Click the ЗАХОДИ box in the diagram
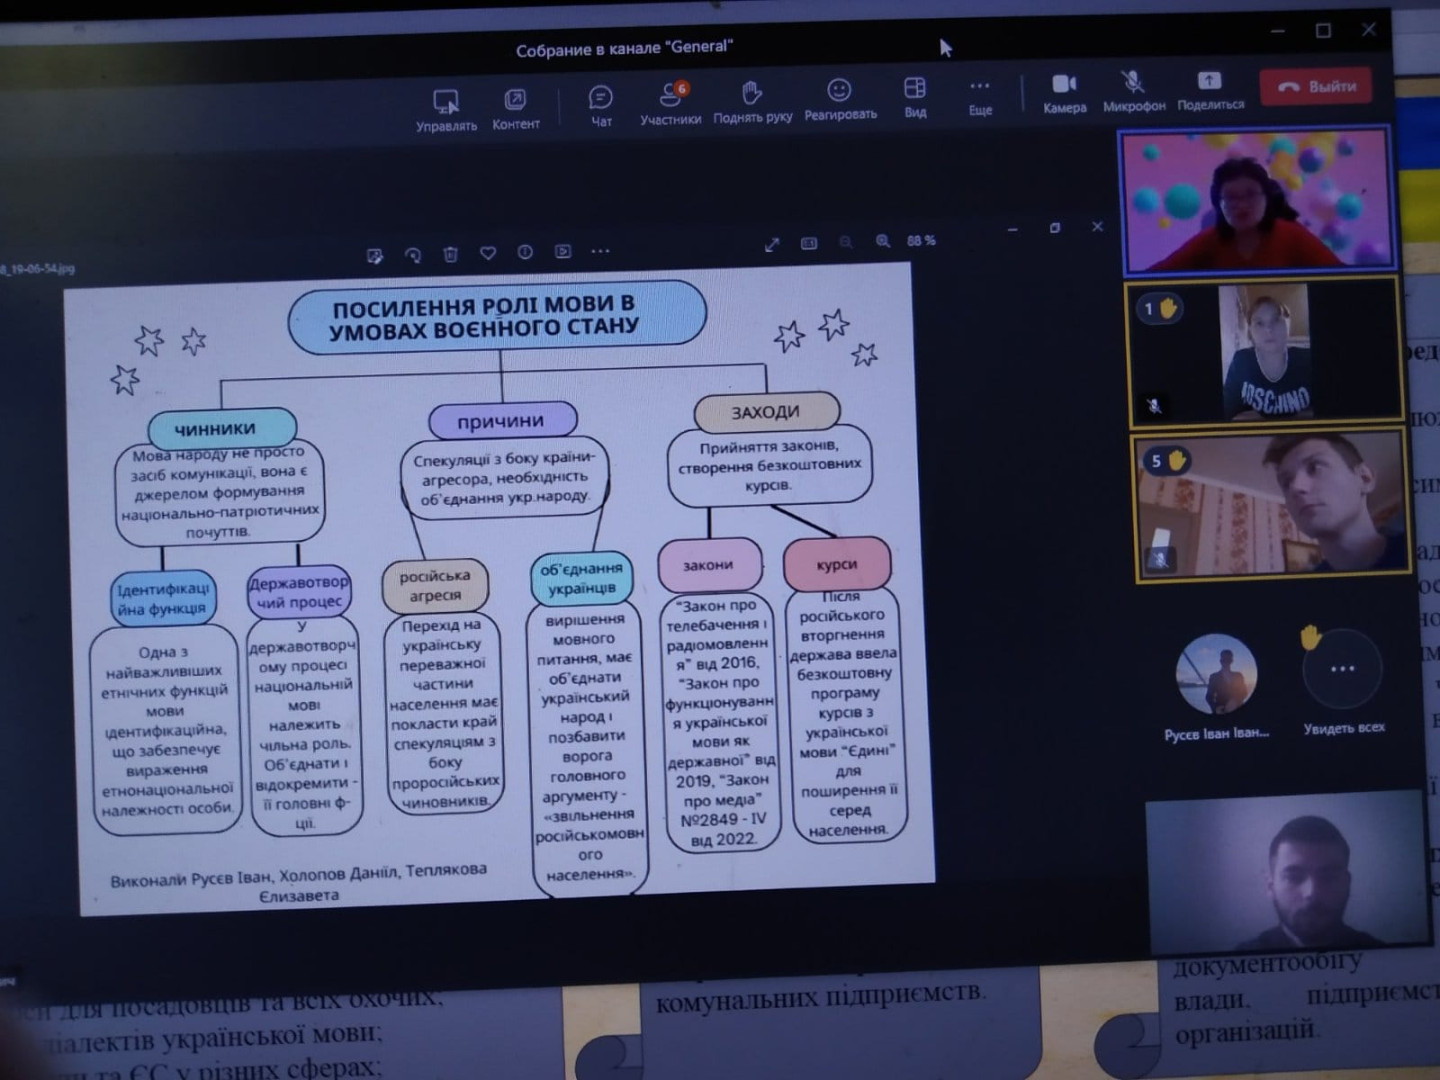The height and width of the screenshot is (1080, 1440). [766, 411]
